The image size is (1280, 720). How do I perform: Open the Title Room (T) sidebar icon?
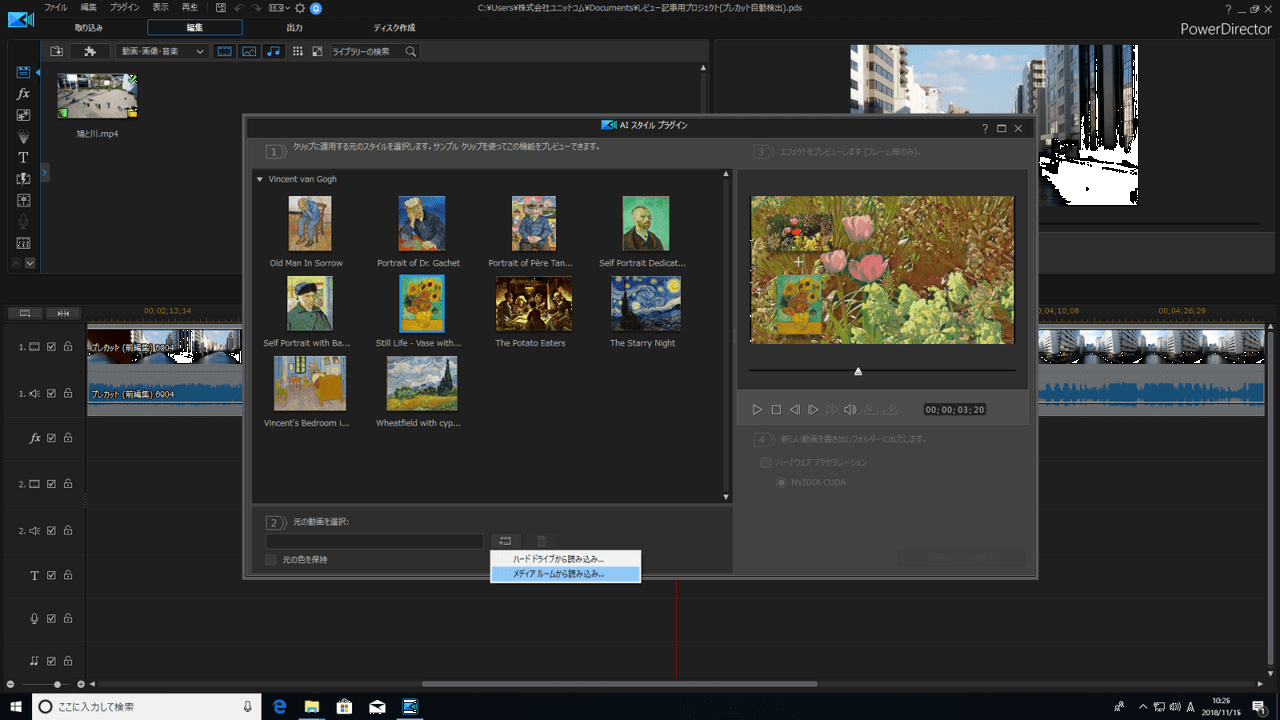pos(23,158)
